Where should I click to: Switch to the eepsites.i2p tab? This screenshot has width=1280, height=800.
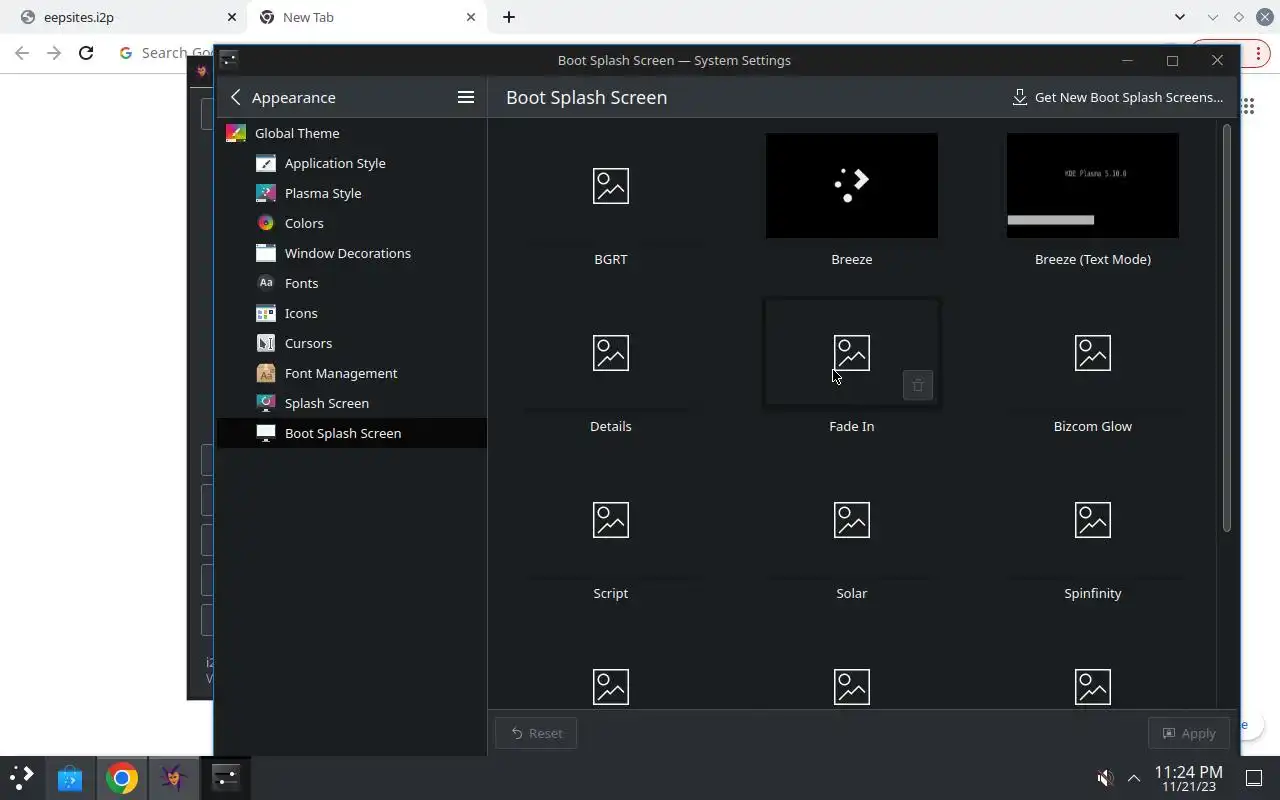point(127,17)
